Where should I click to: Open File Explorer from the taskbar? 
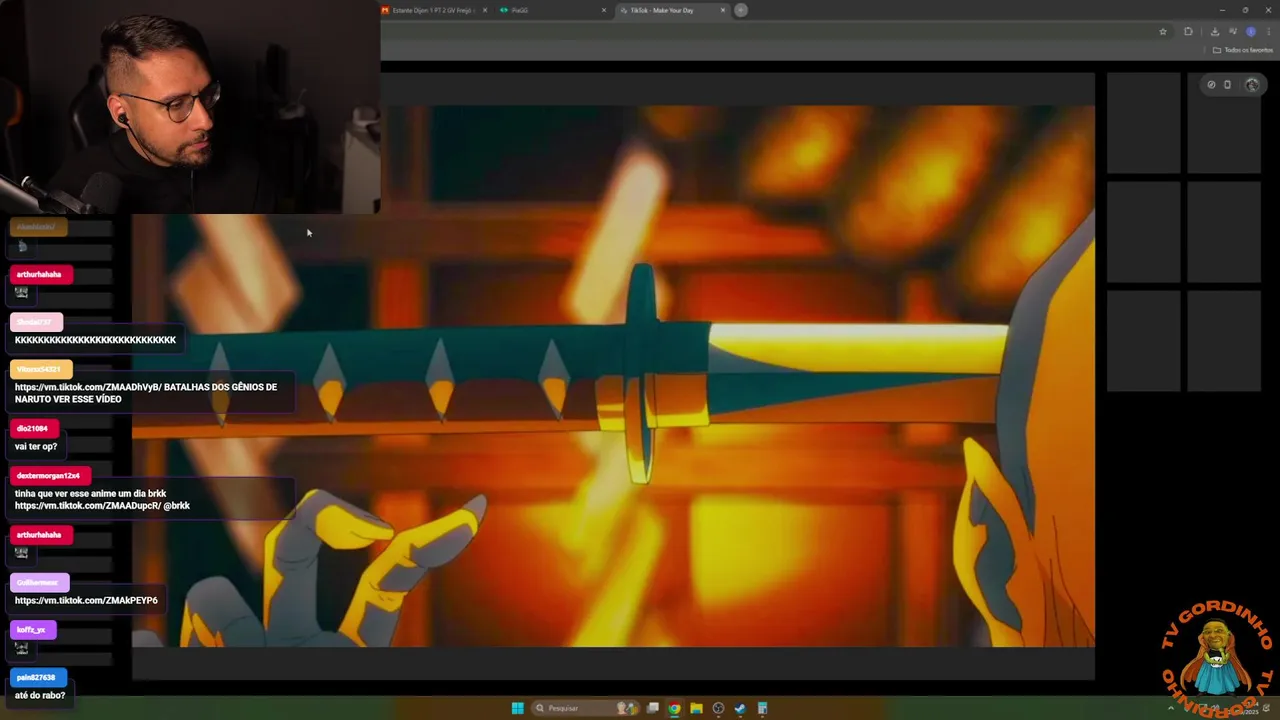[x=696, y=708]
